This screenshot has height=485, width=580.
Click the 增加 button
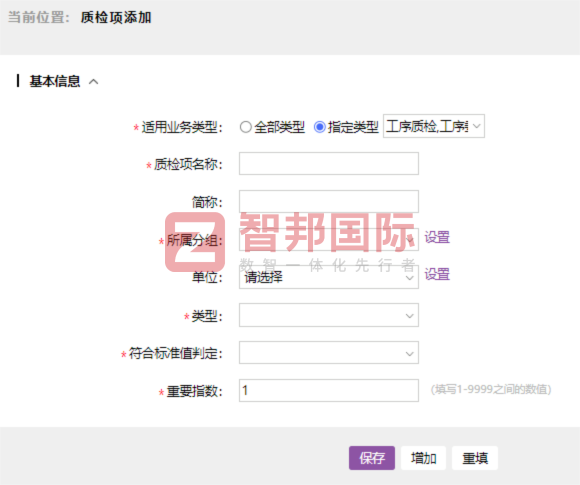point(424,458)
